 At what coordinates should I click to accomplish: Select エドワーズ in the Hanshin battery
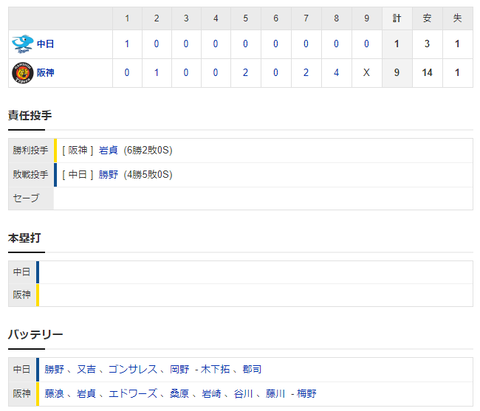(133, 393)
